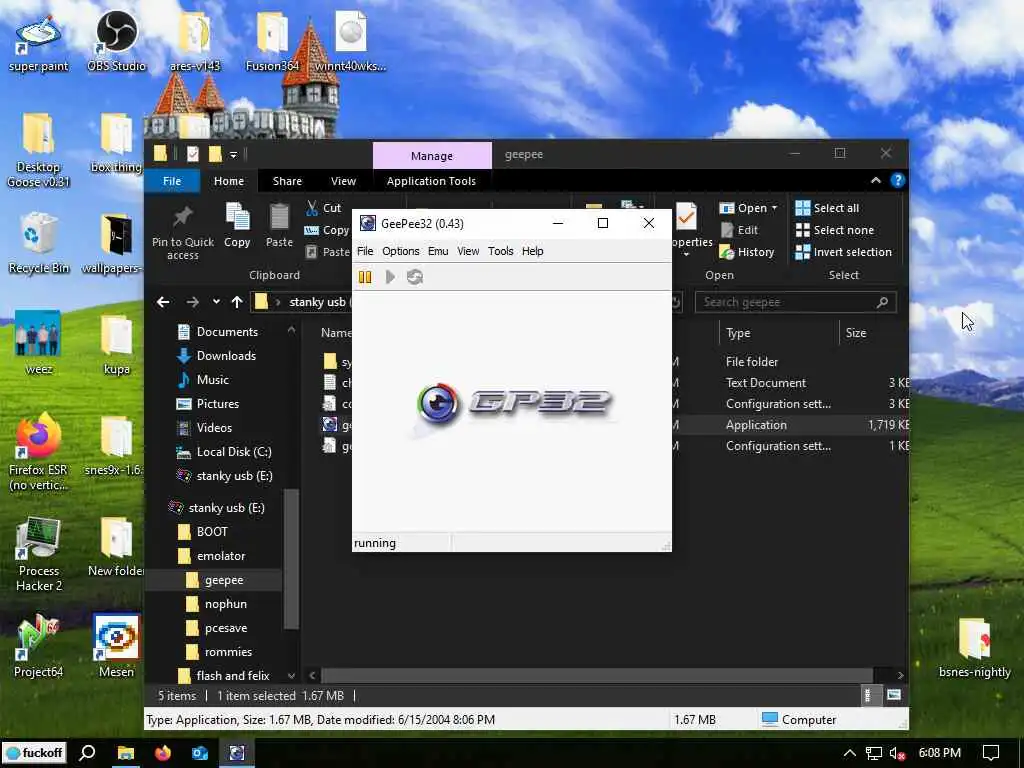Click Select none in ribbon

(x=834, y=230)
